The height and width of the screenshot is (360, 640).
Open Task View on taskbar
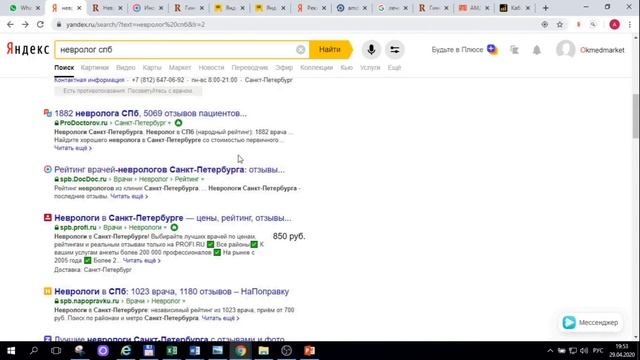click(56, 351)
